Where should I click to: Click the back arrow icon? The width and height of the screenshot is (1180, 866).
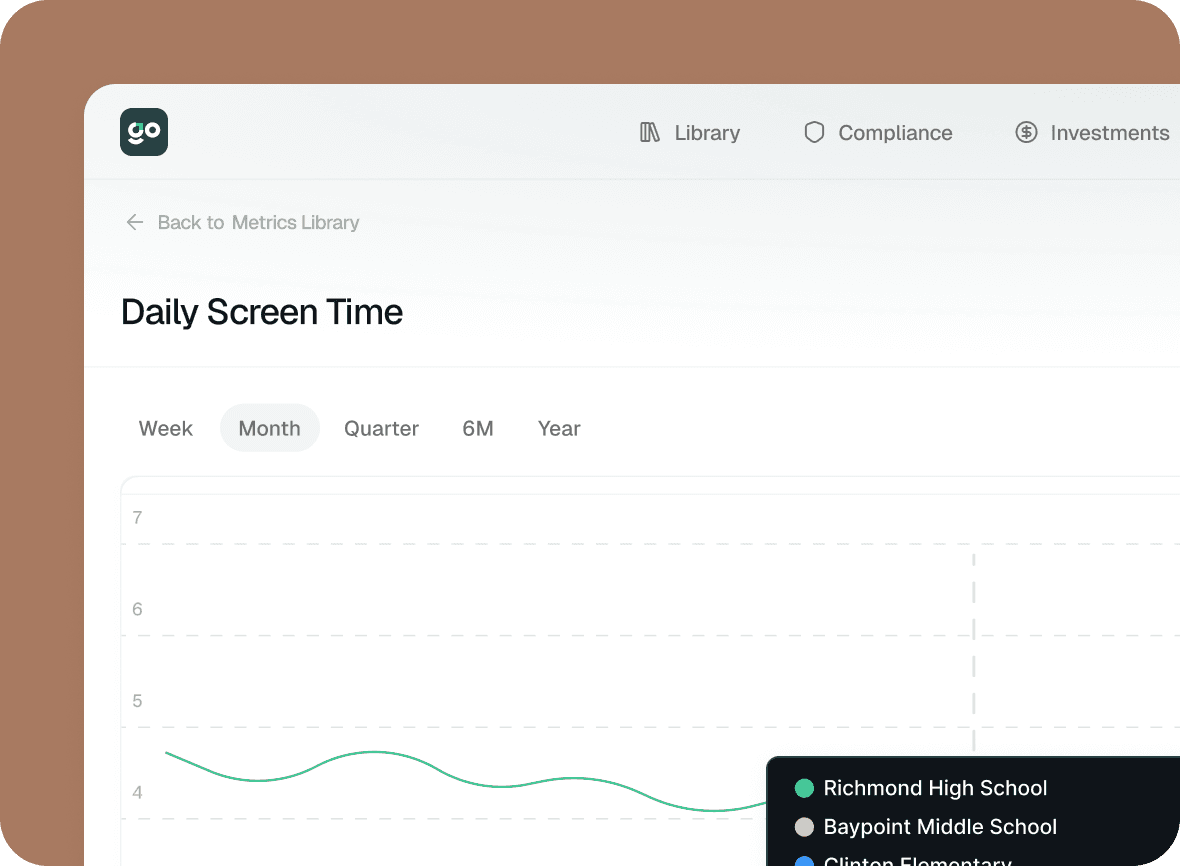pos(135,222)
